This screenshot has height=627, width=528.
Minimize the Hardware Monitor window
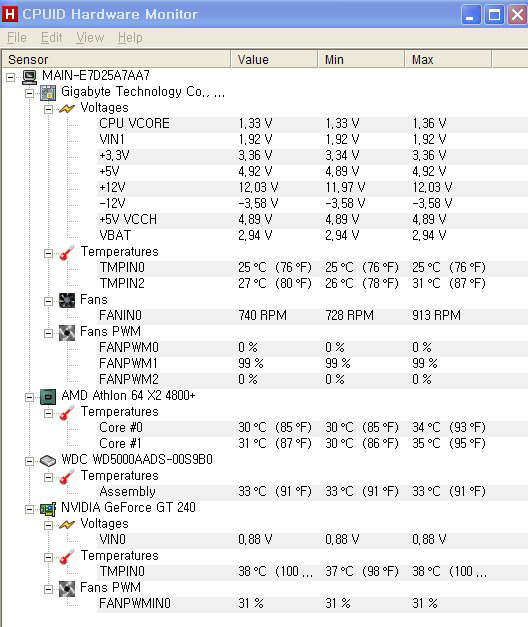coord(471,15)
